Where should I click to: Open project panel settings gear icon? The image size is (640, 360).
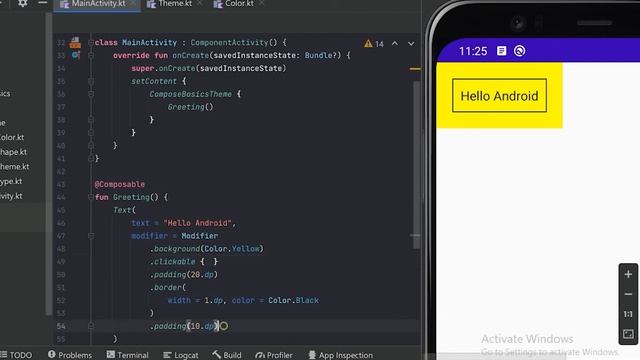point(22,3)
